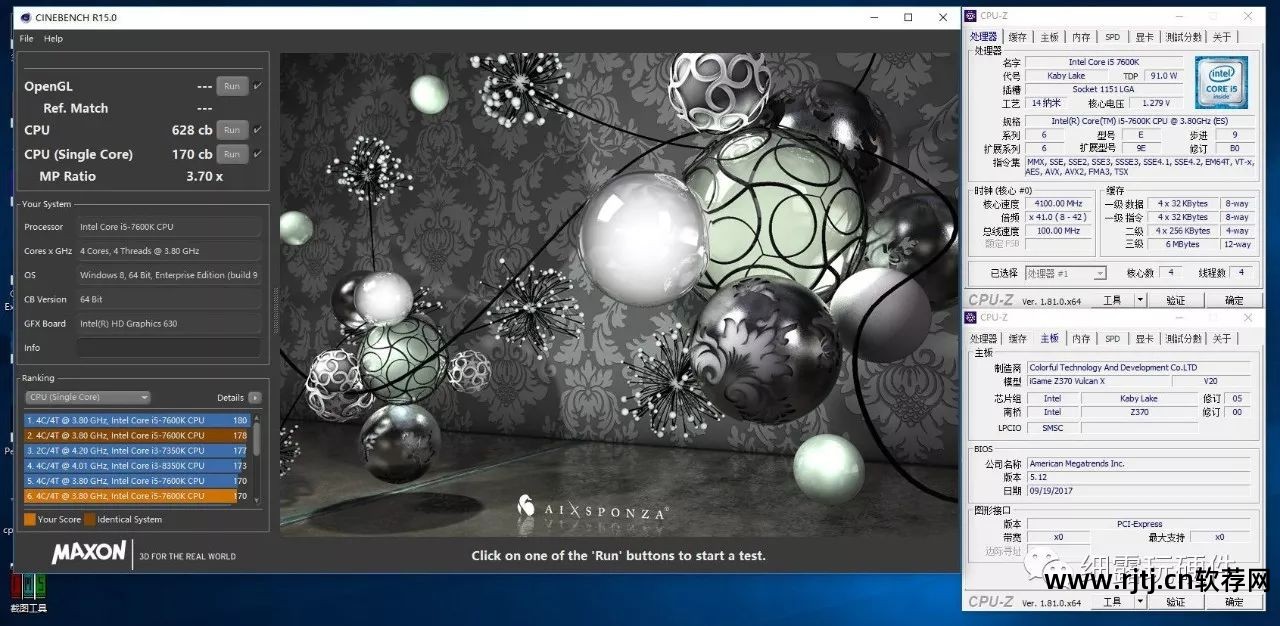Click the GFX Board field HD Graphics 630
Screen dimensions: 1280x626
coord(169,323)
